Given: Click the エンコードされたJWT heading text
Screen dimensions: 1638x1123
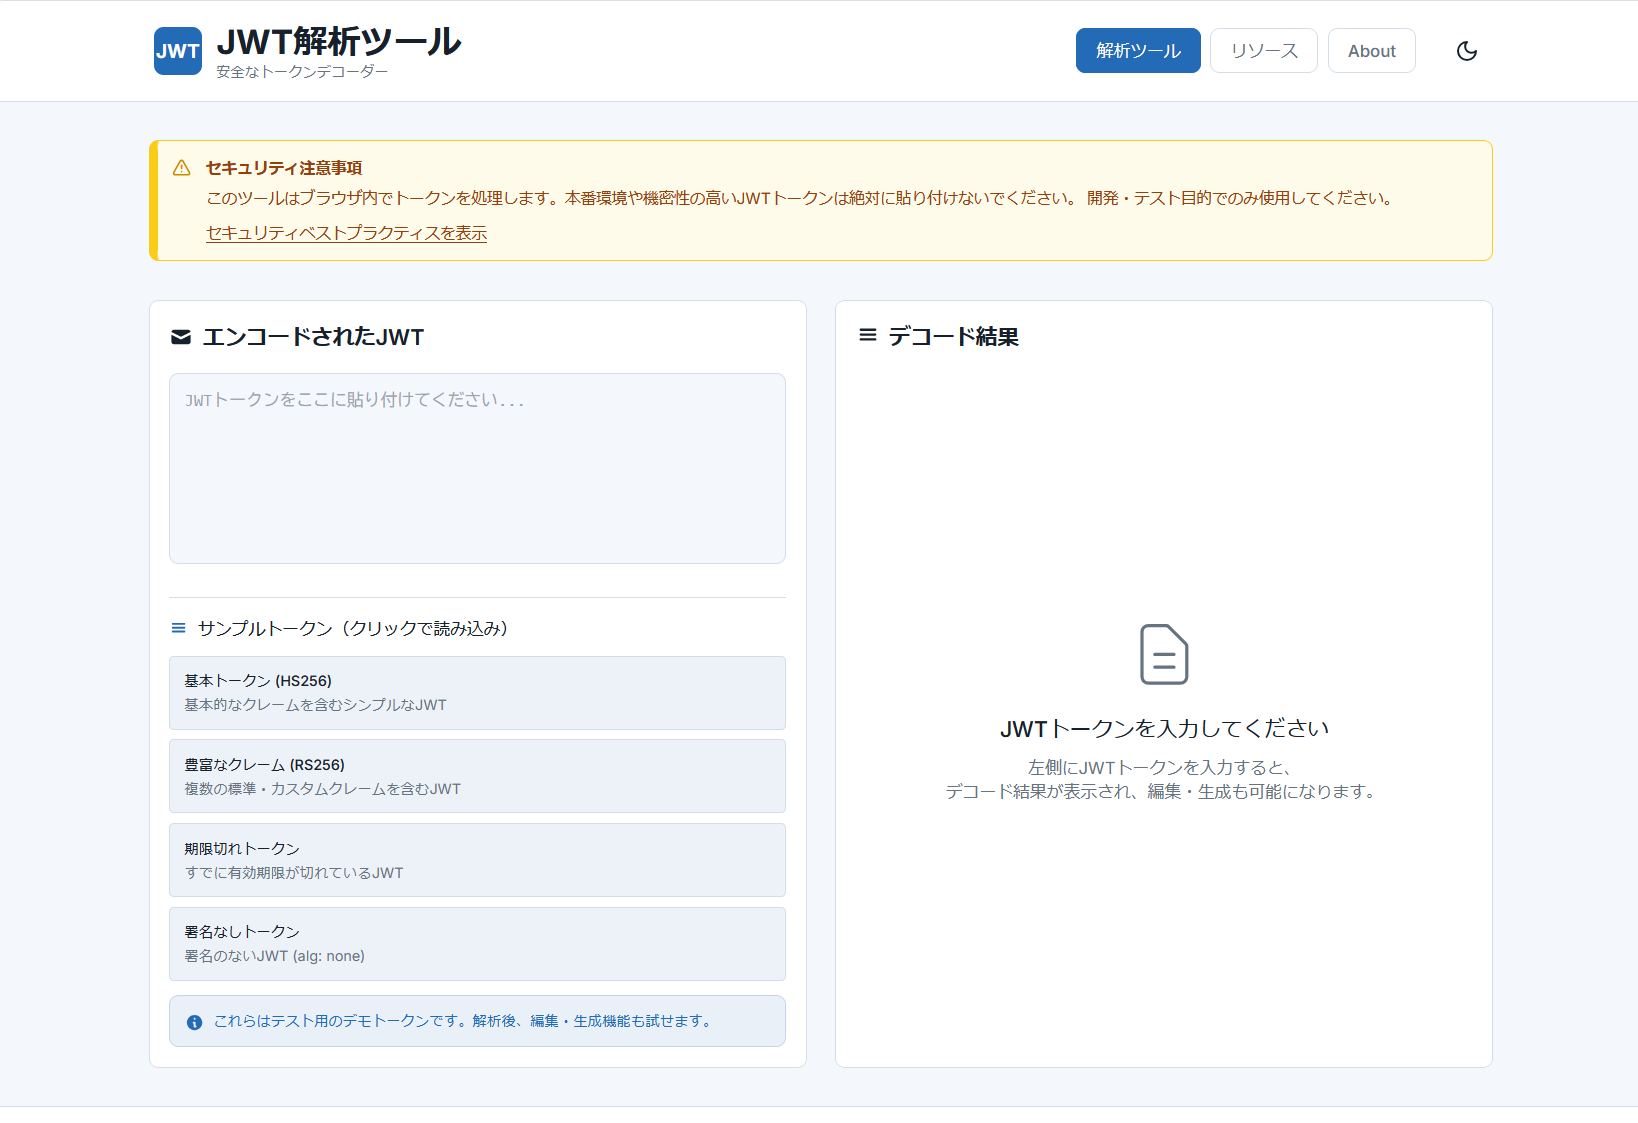Looking at the screenshot, I should click(313, 337).
